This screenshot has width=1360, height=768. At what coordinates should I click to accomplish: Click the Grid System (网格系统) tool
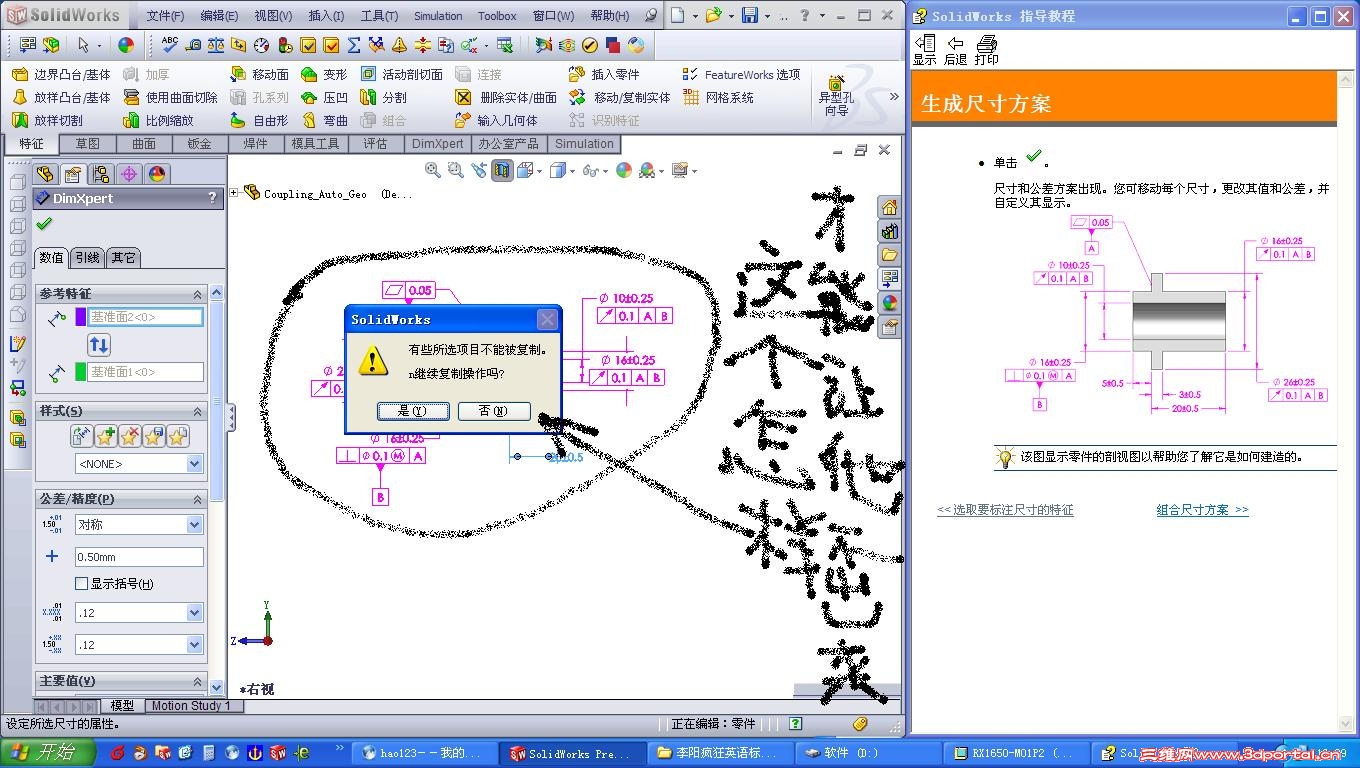click(718, 97)
